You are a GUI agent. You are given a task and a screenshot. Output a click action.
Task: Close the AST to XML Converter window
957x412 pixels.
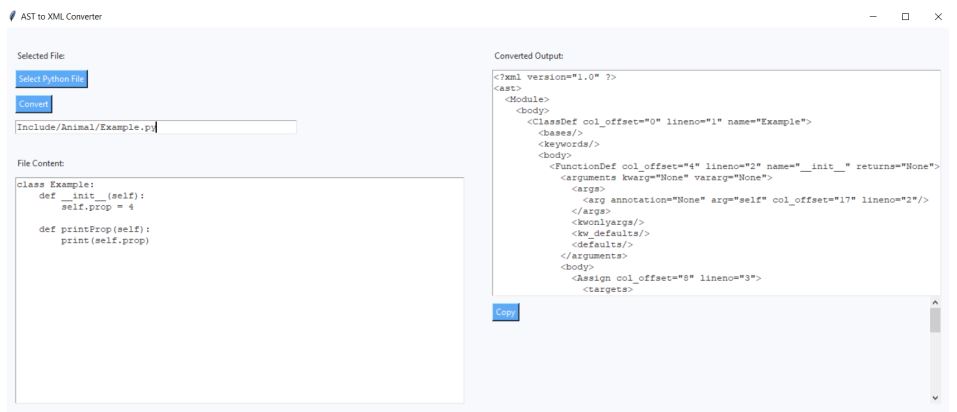coord(938,16)
